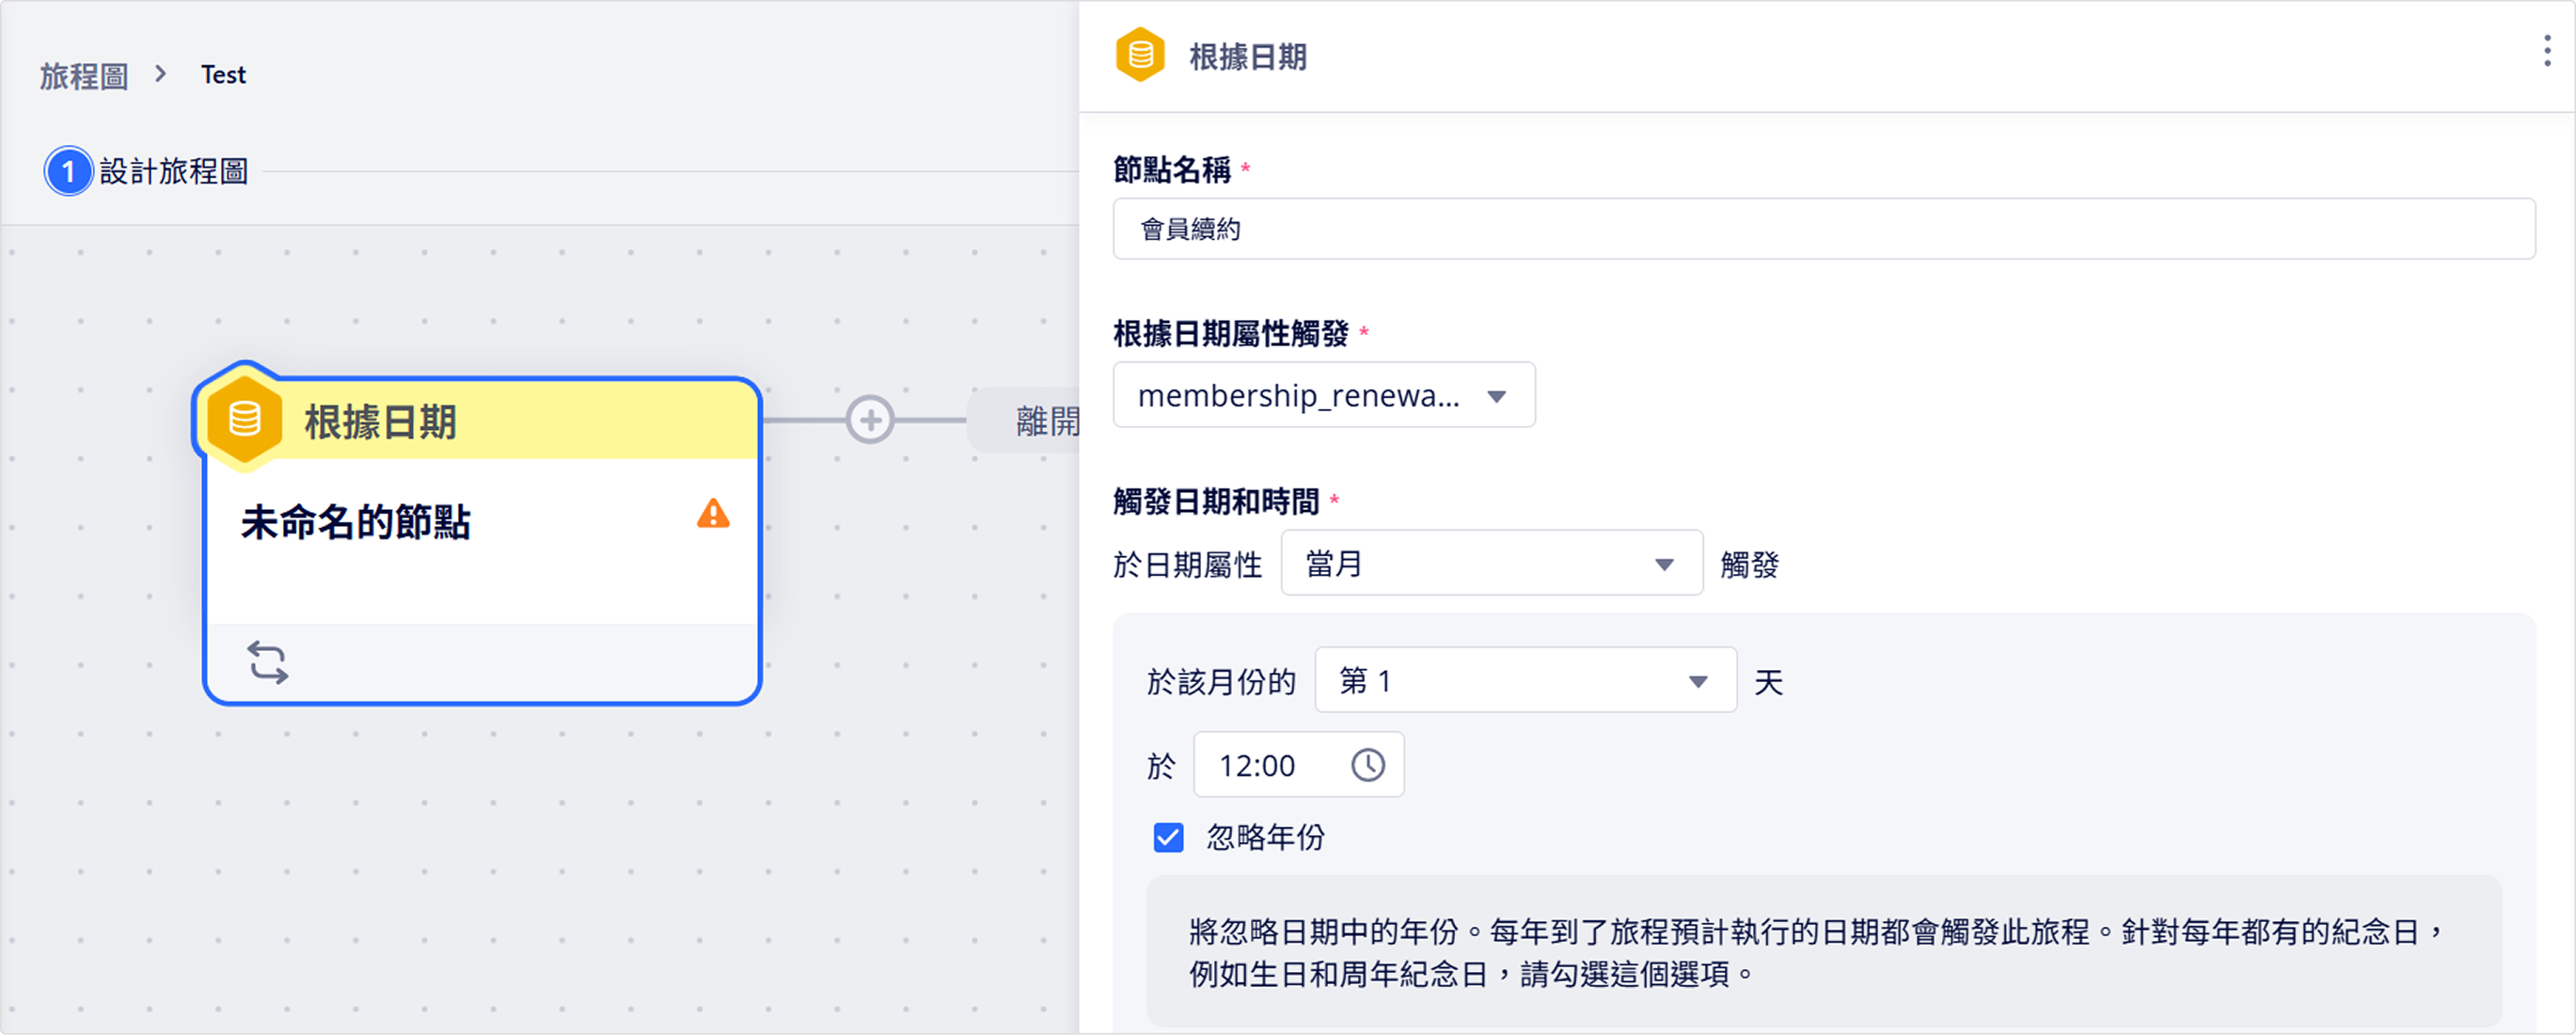Image resolution: width=2576 pixels, height=1035 pixels.
Task: Click the node's yellow hexagon database icon
Action: [x=245, y=420]
